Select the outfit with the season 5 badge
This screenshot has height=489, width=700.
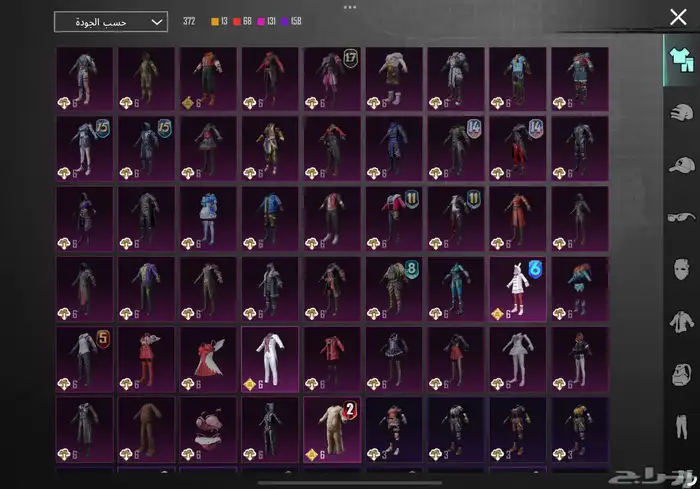(x=84, y=359)
